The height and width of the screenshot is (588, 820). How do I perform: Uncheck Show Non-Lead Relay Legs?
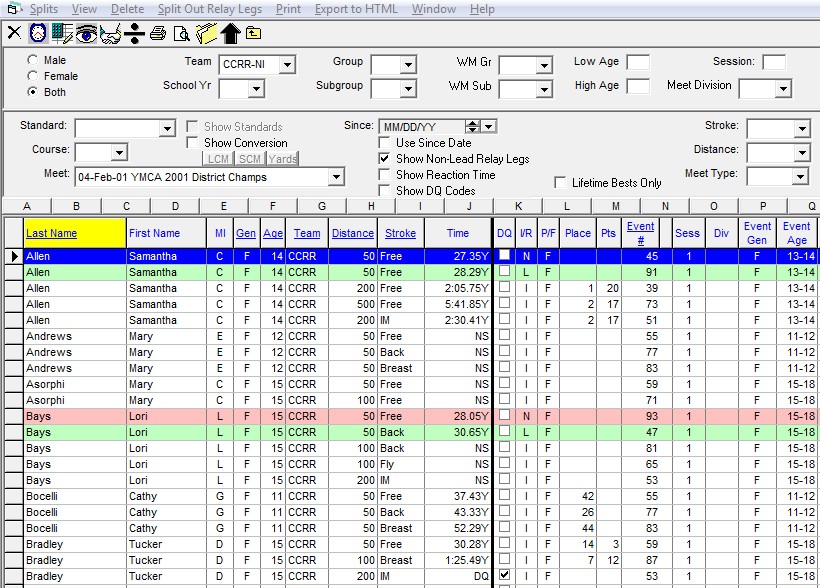tap(385, 159)
